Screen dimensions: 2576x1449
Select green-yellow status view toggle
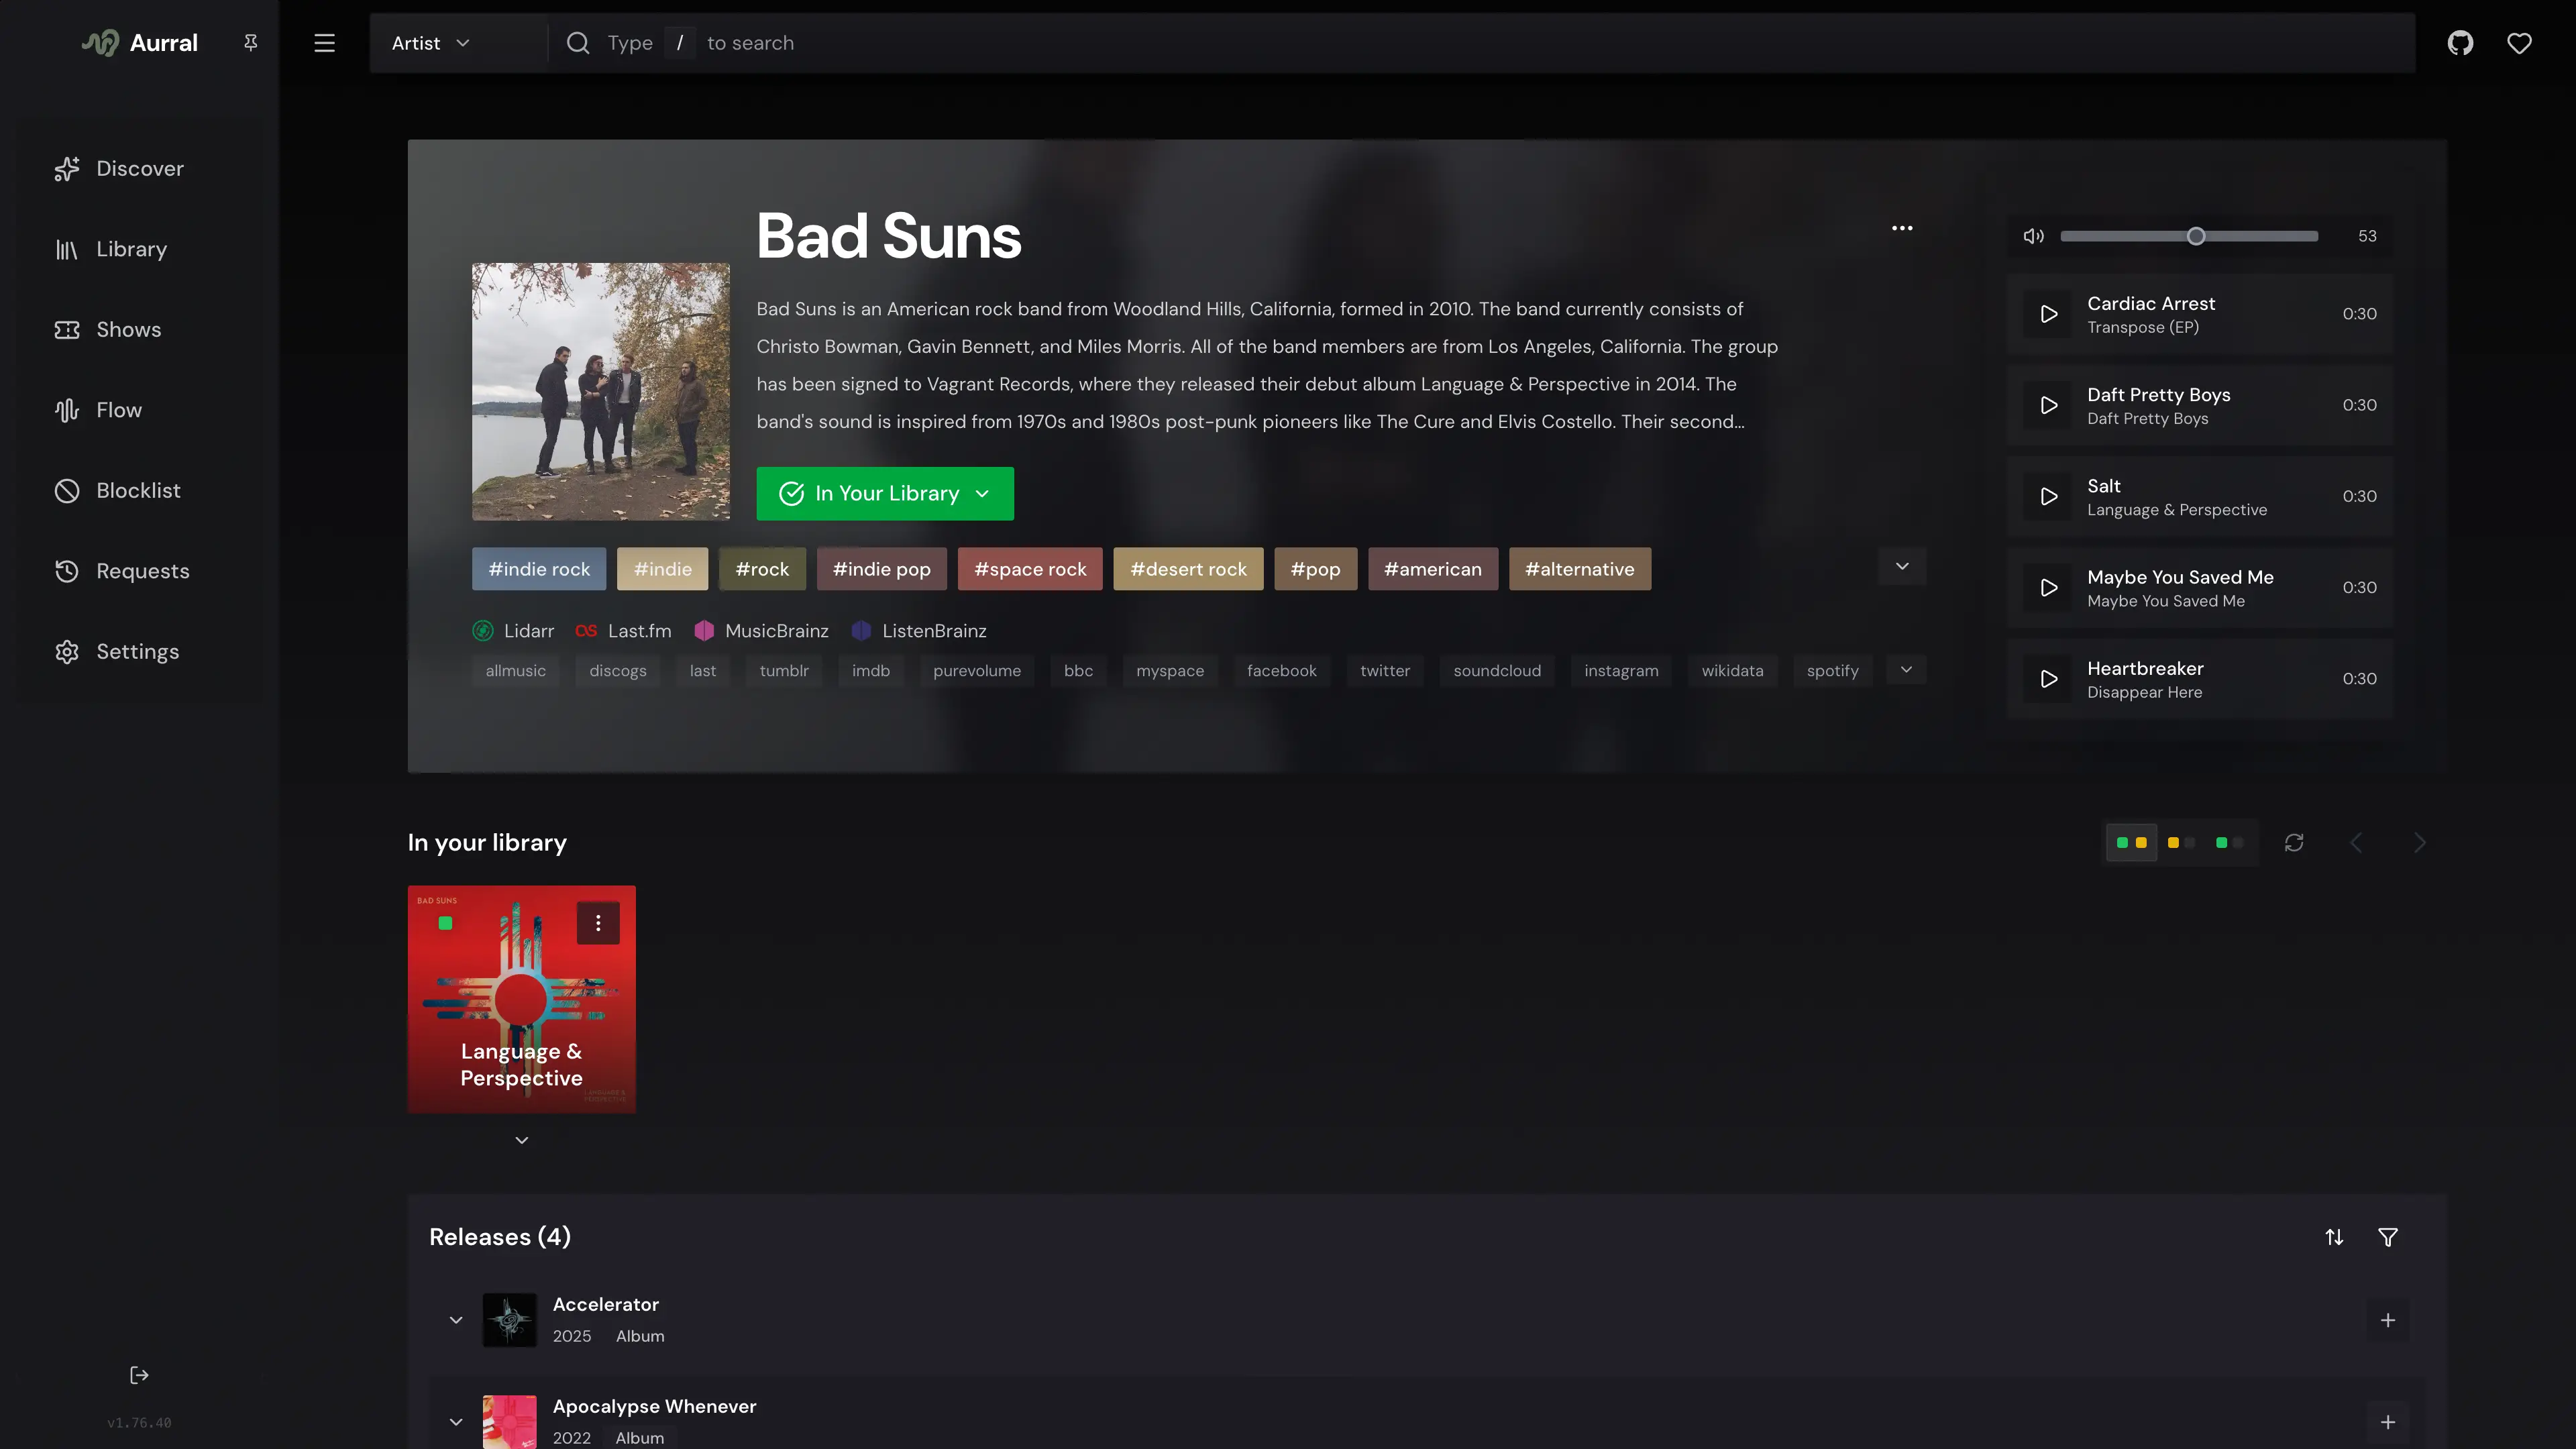coord(2131,843)
